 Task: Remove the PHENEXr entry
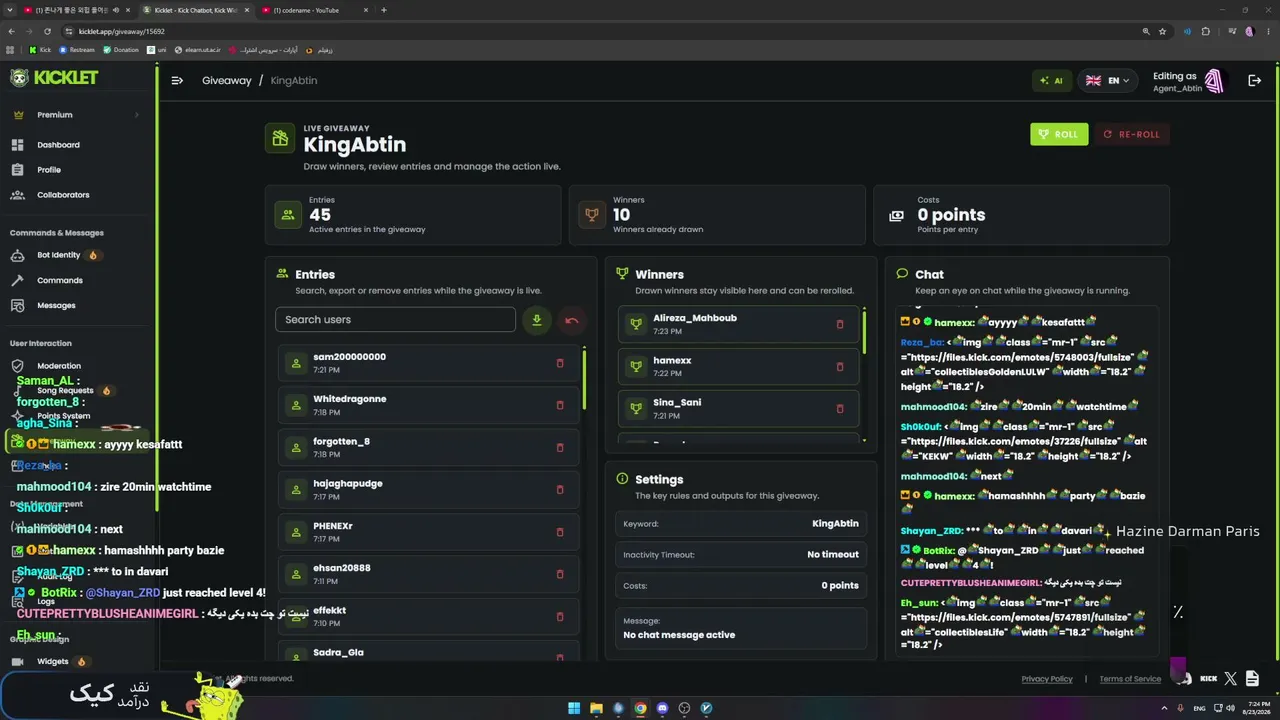560,532
